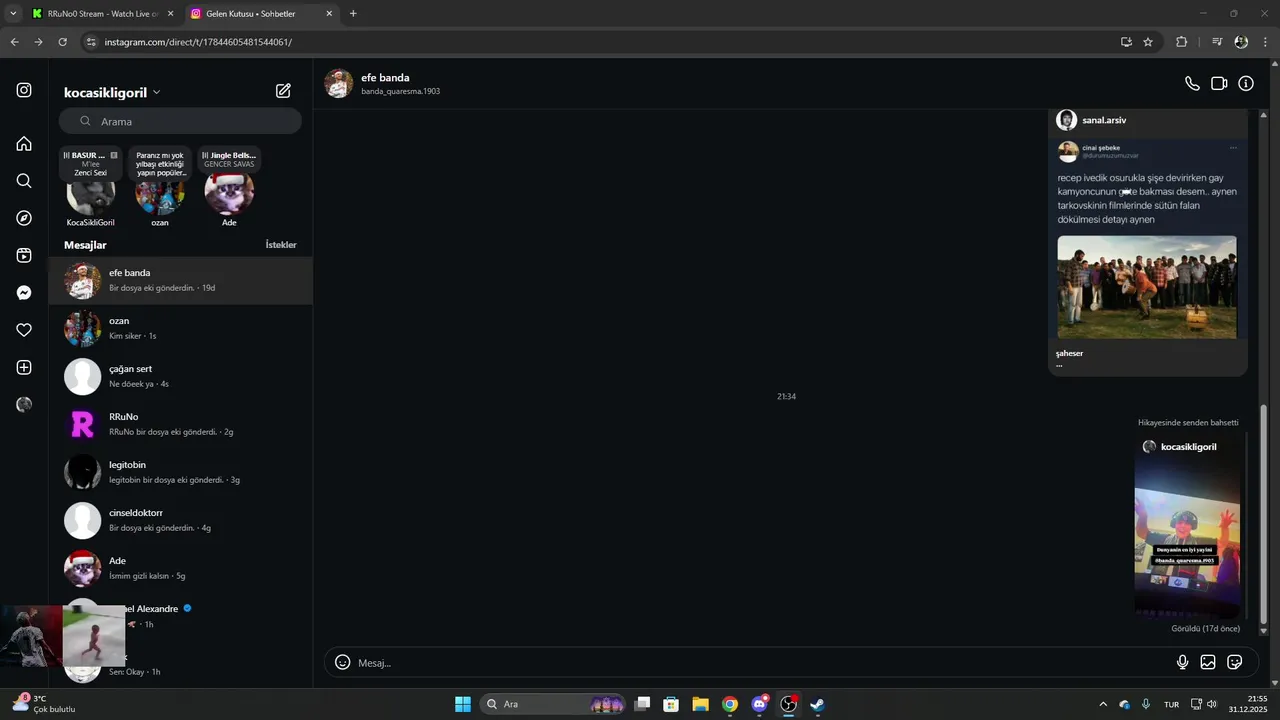Viewport: 1280px width, 720px height.
Task: Open ozan conversation in message list
Action: [x=180, y=328]
